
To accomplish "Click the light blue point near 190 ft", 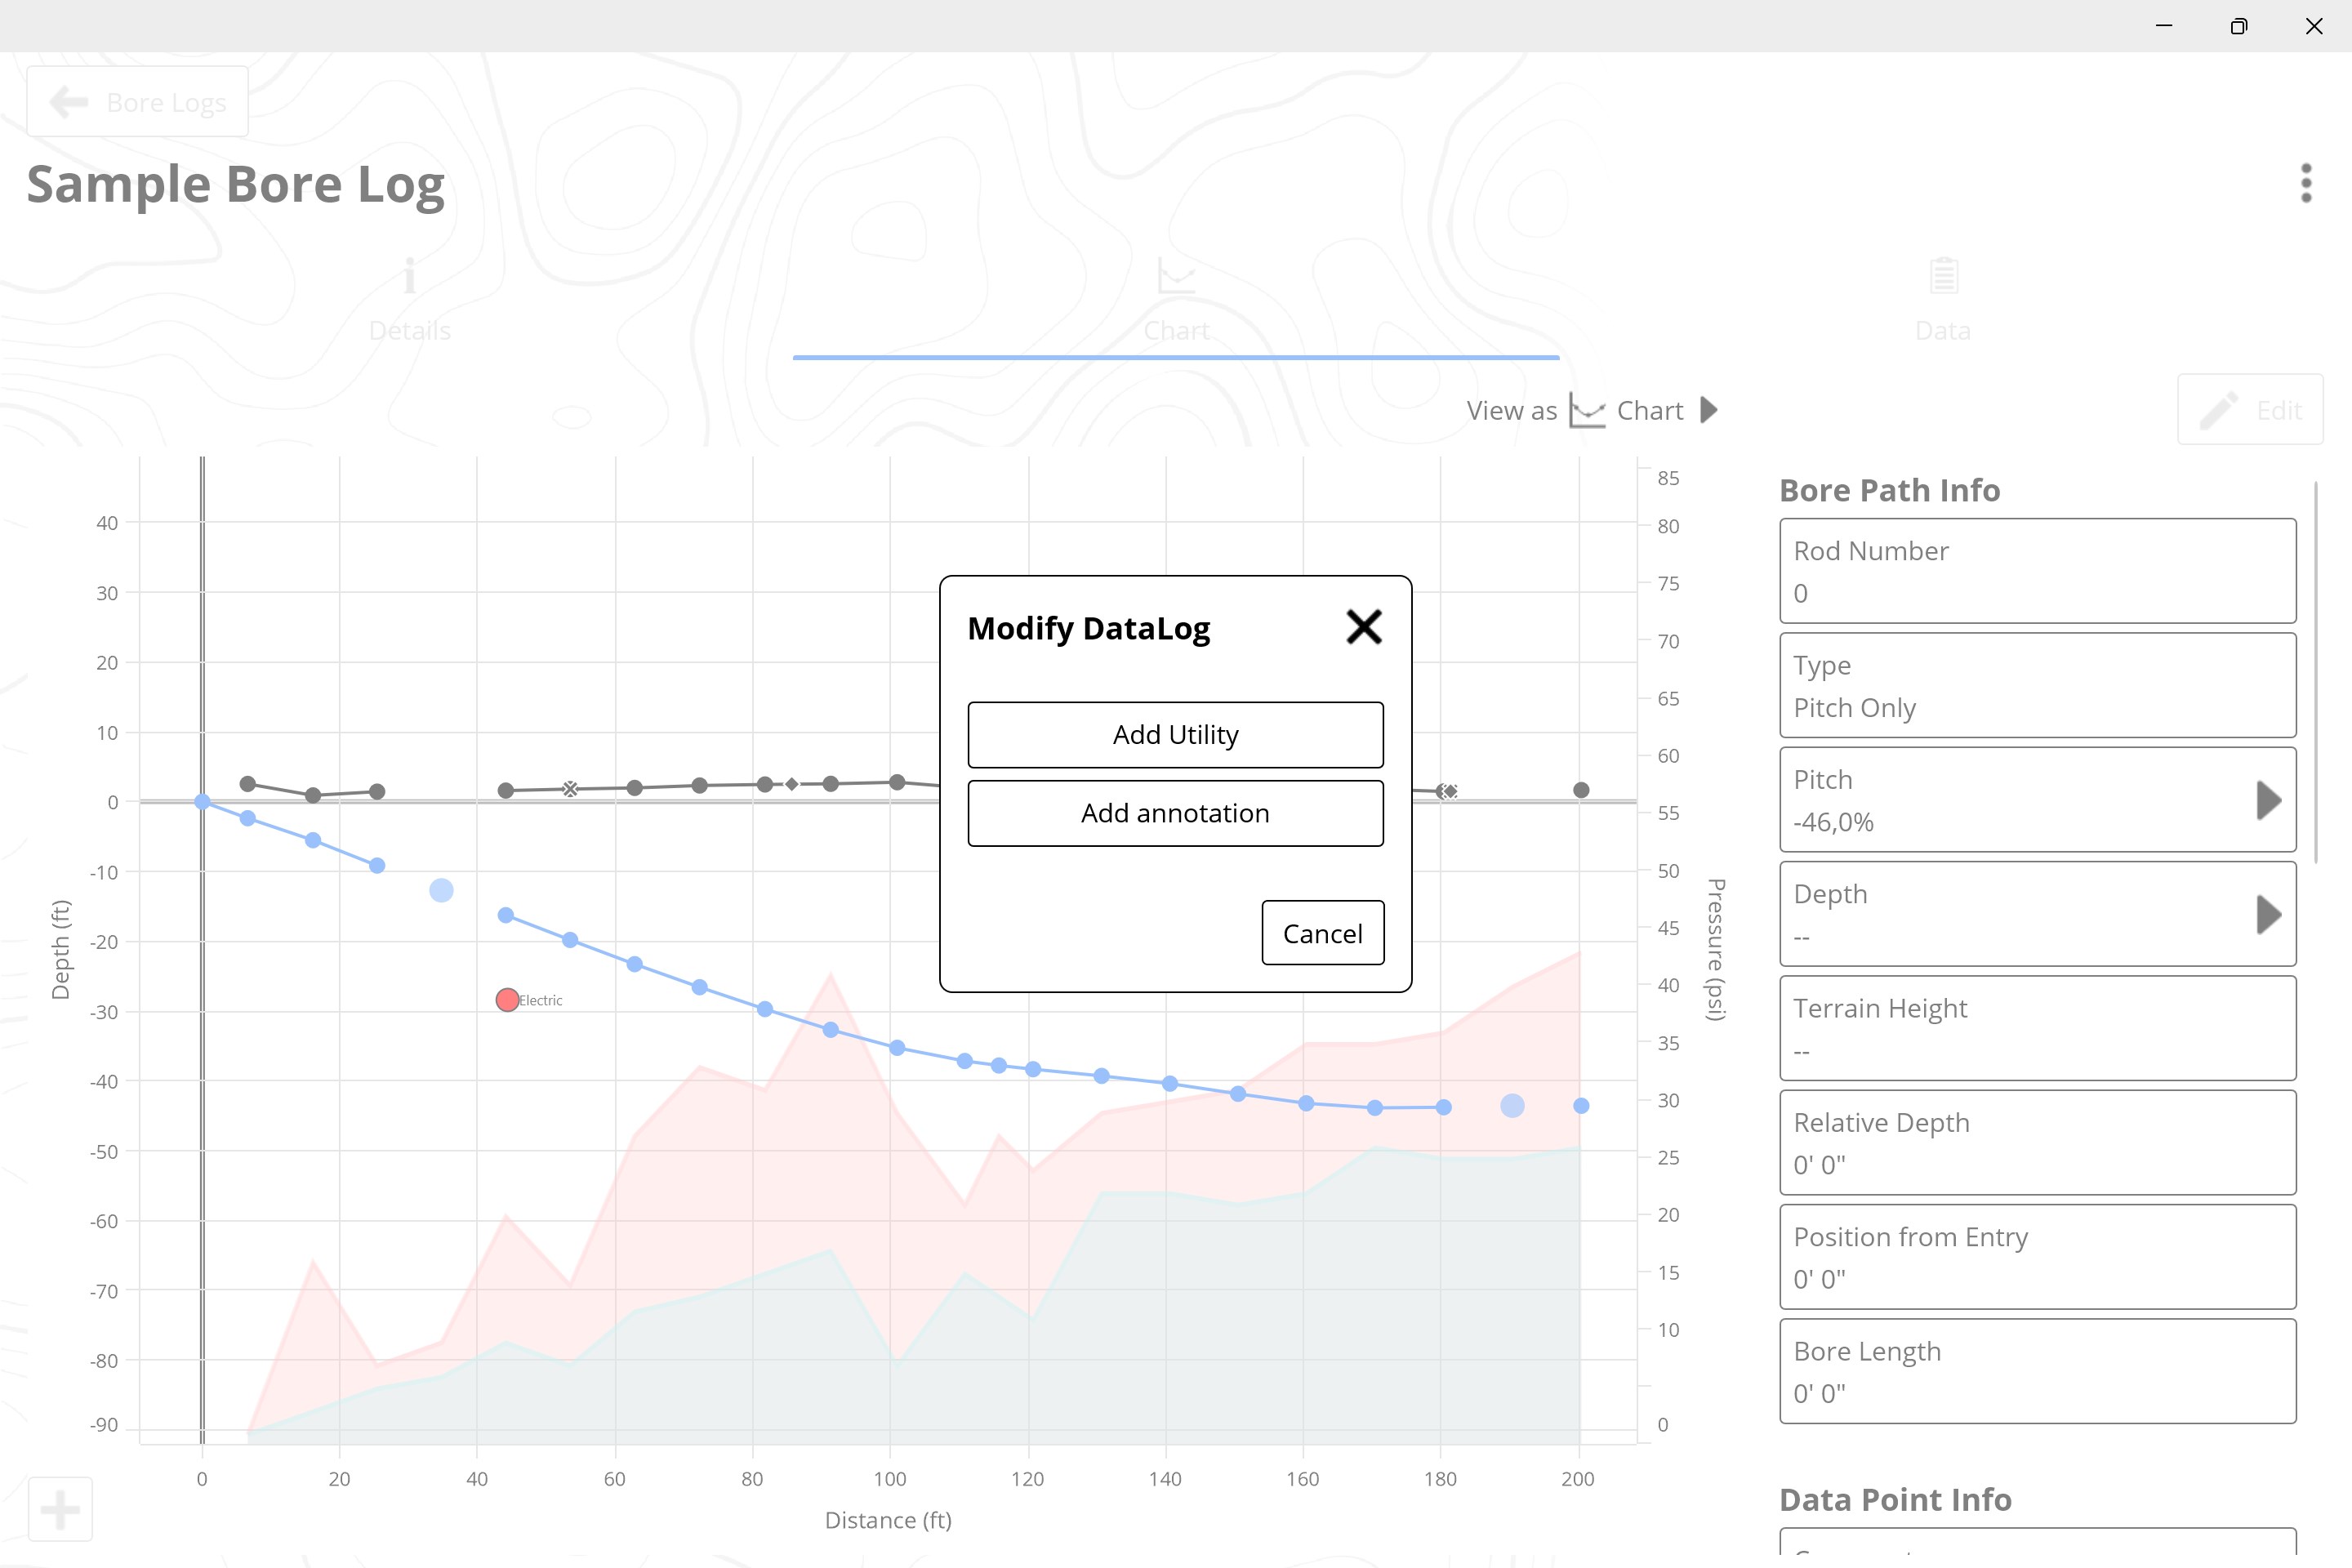I will click(x=1512, y=1105).
